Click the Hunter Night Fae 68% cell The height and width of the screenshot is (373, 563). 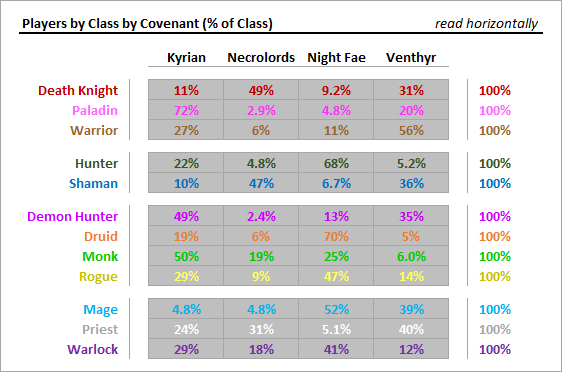tap(336, 163)
